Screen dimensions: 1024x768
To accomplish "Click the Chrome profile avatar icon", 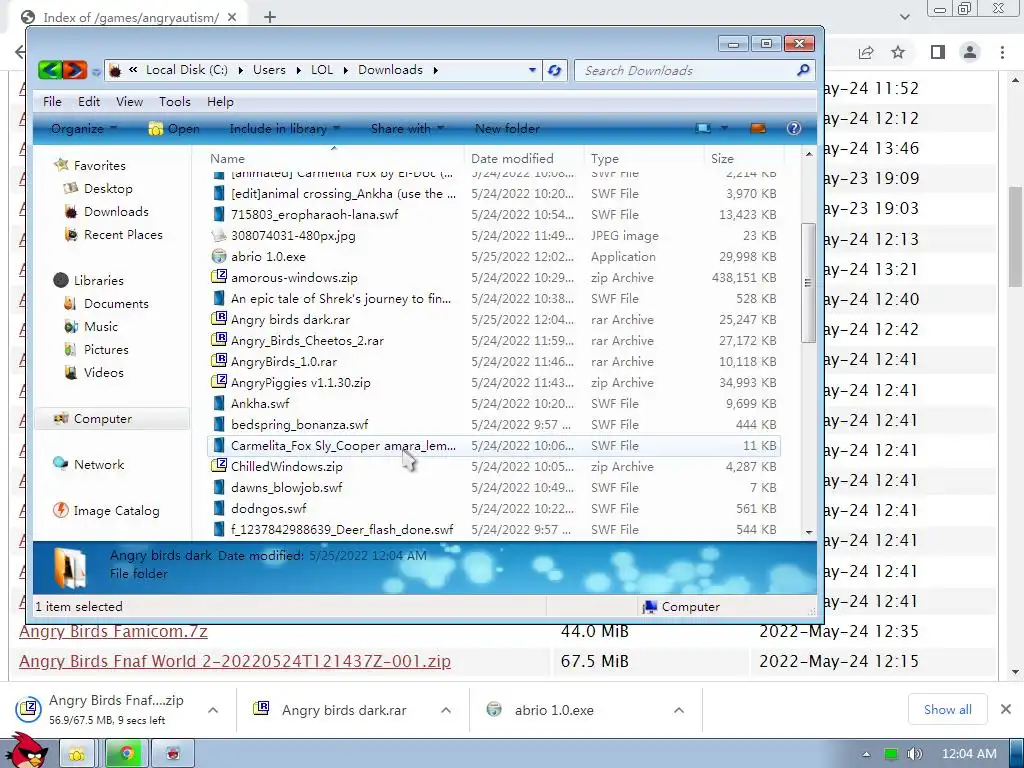I will (970, 52).
